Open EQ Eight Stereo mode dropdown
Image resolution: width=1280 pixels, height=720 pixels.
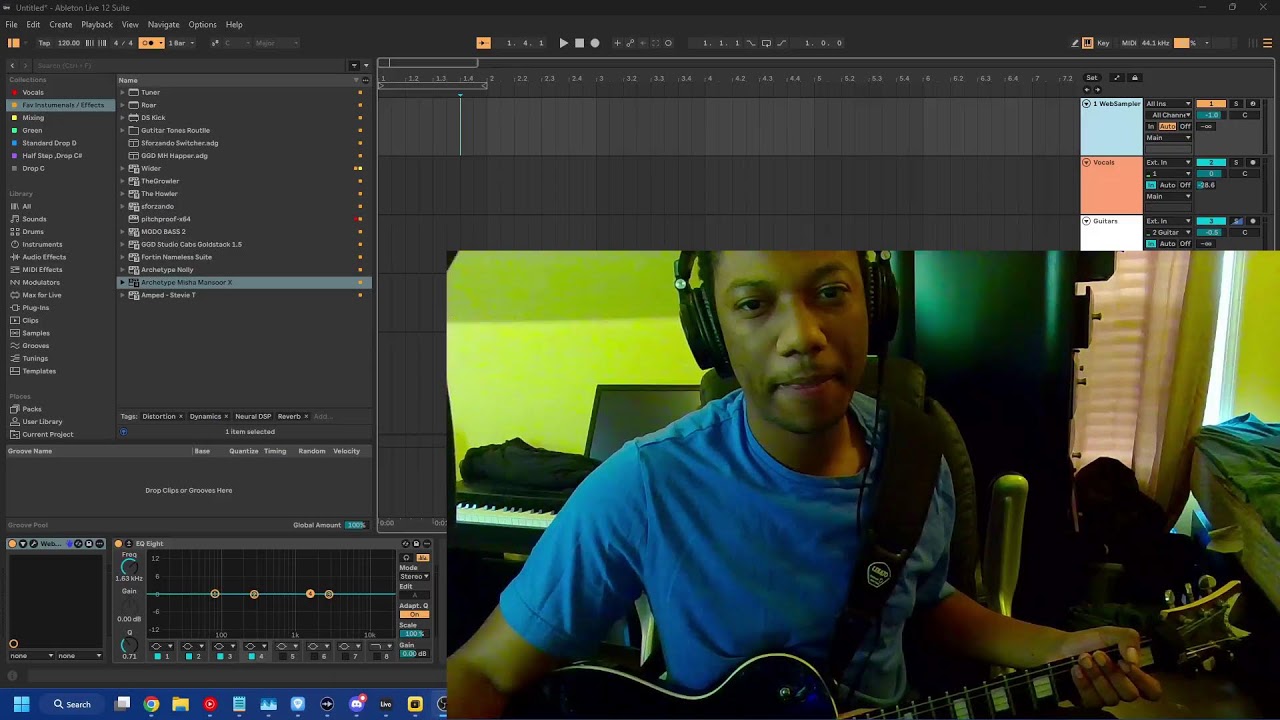point(414,577)
